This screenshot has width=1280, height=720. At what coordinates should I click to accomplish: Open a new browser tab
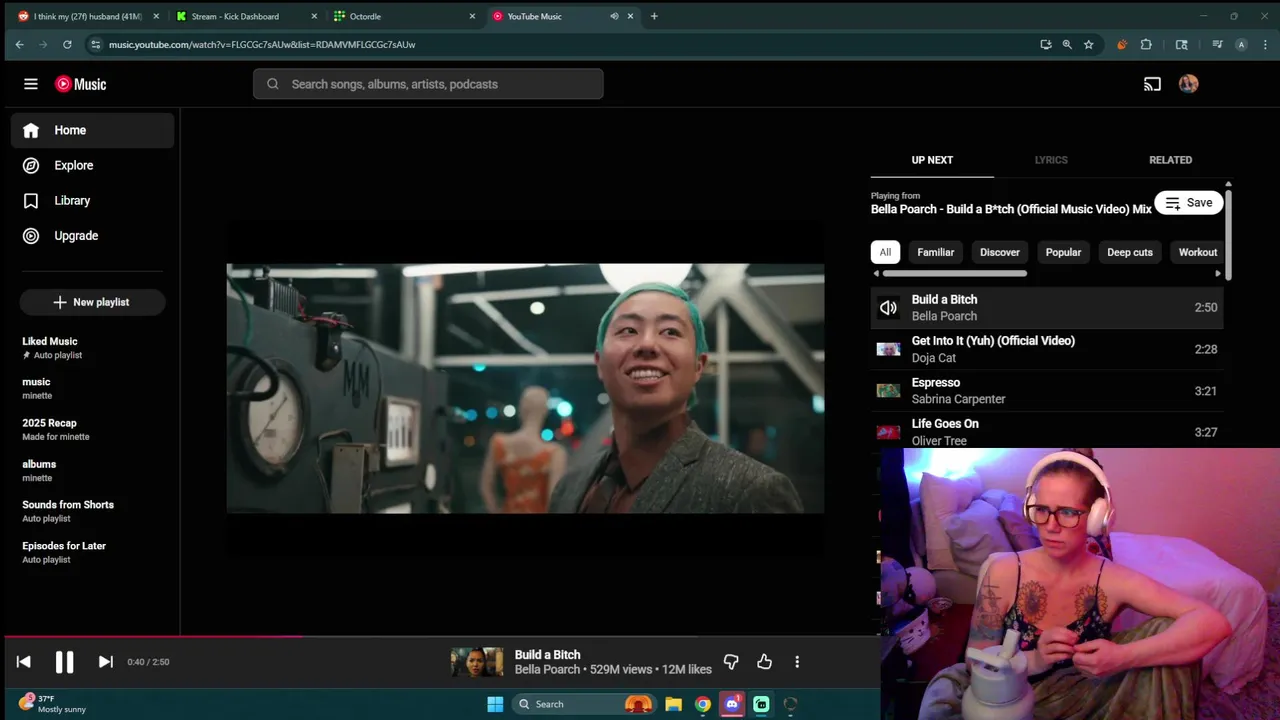[x=654, y=16]
